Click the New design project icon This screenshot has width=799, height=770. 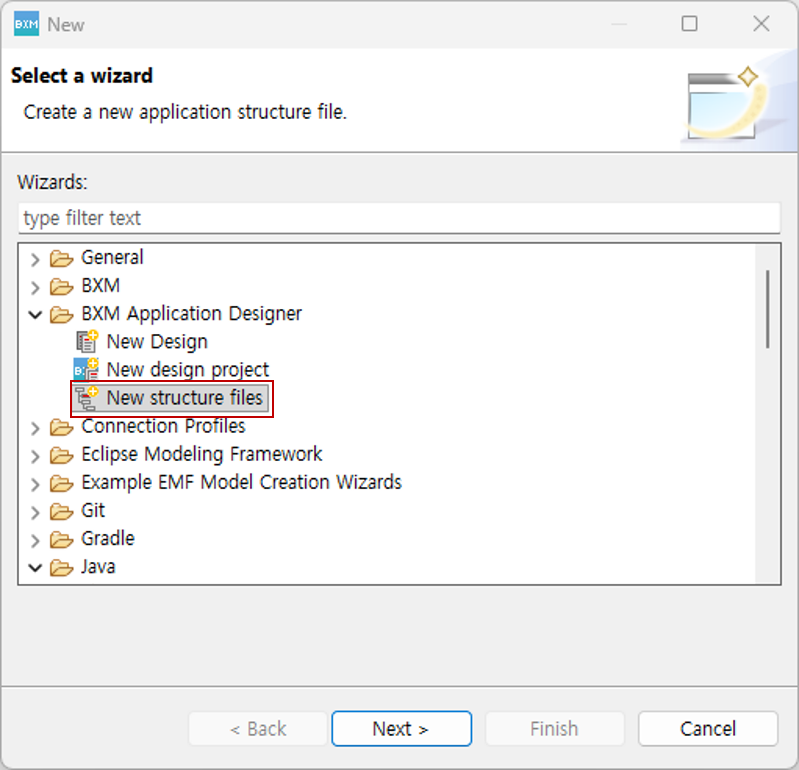(87, 370)
